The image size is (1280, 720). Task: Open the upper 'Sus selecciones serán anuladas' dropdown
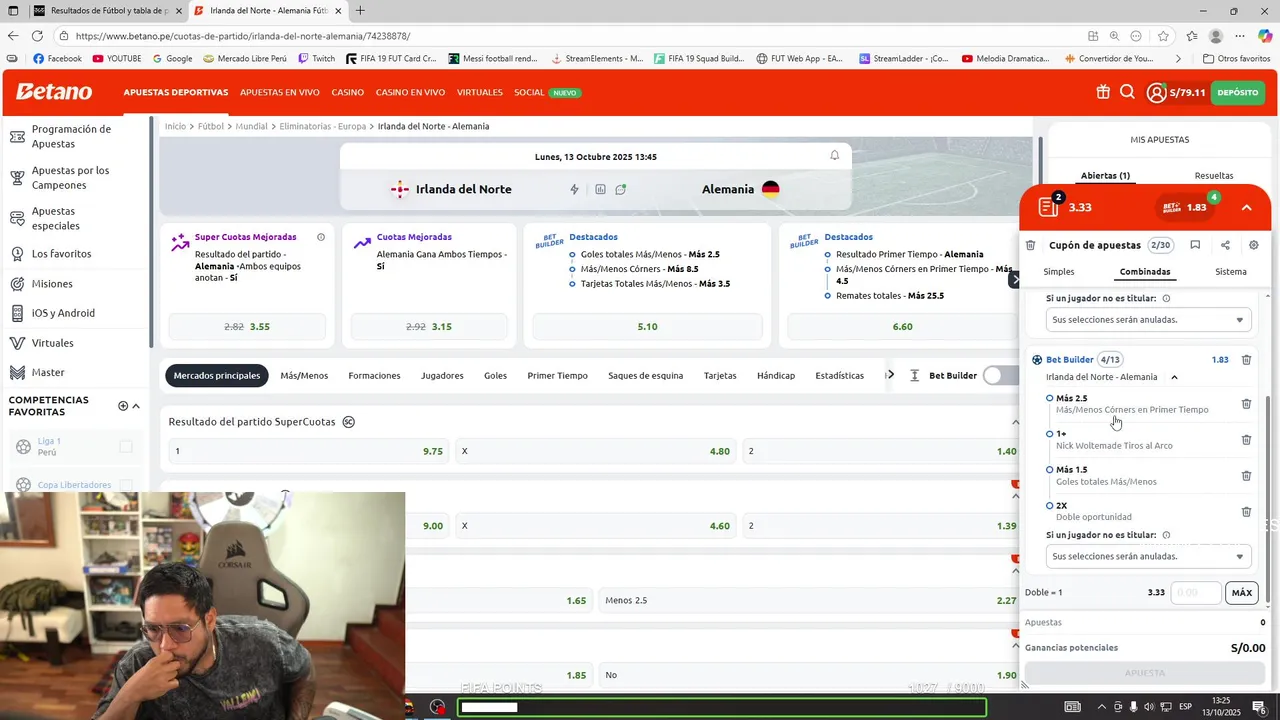1148,320
